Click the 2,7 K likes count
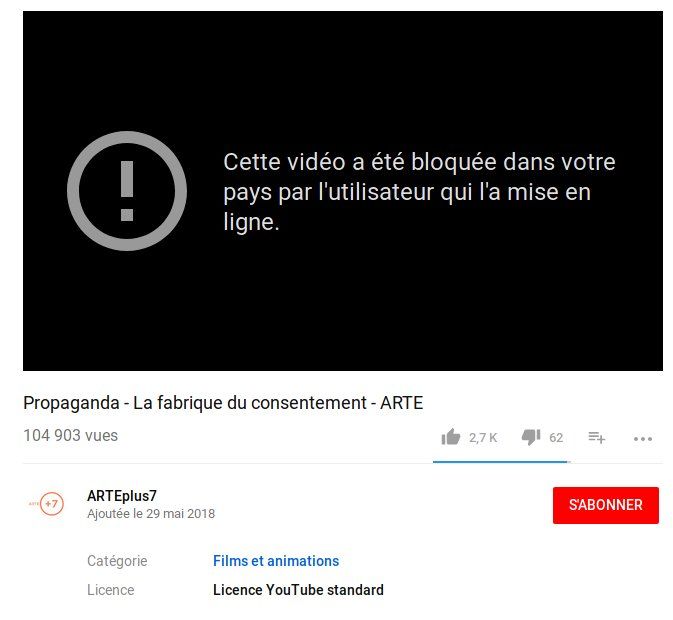Screen dimensions: 673x620 [483, 438]
